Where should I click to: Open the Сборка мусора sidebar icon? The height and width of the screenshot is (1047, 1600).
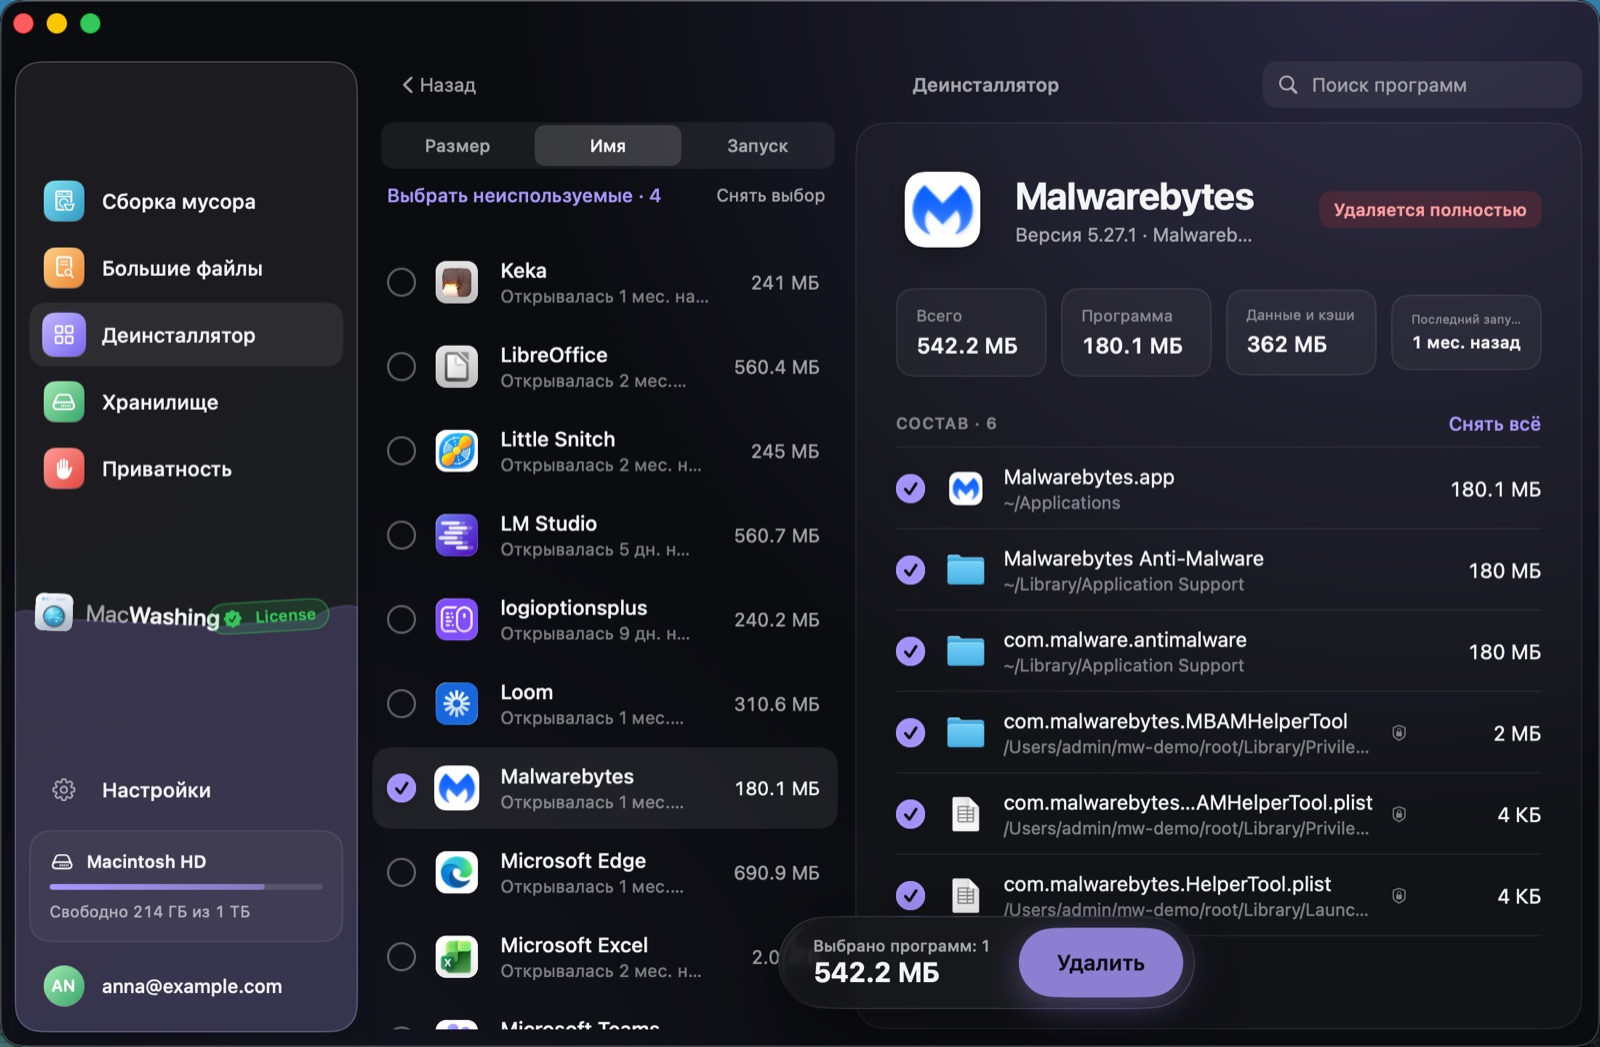[64, 201]
